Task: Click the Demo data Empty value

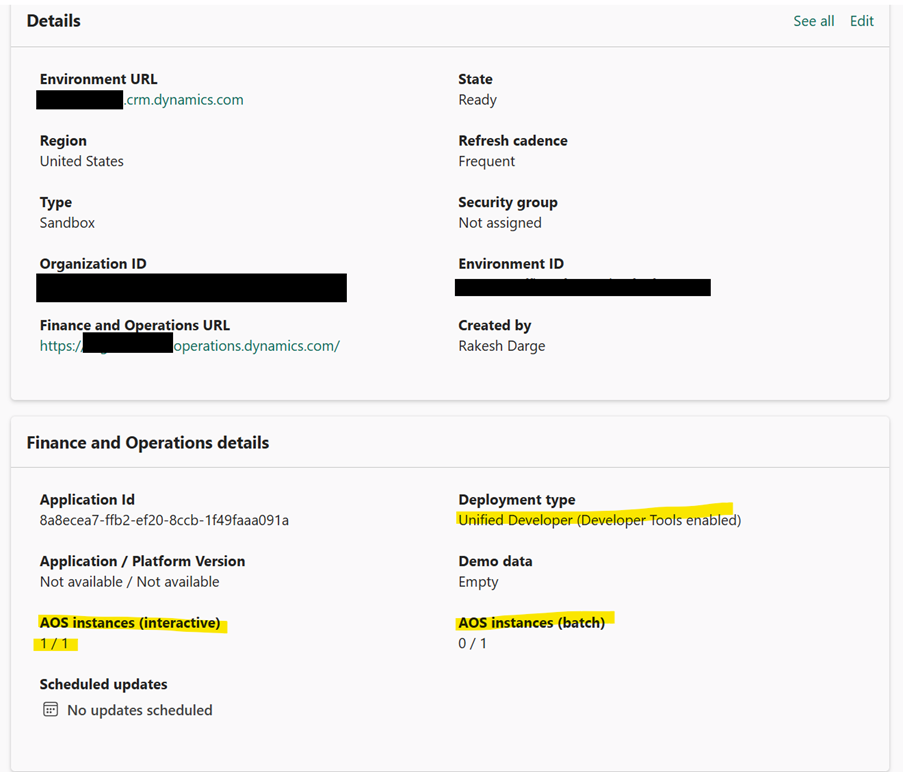Action: [478, 582]
